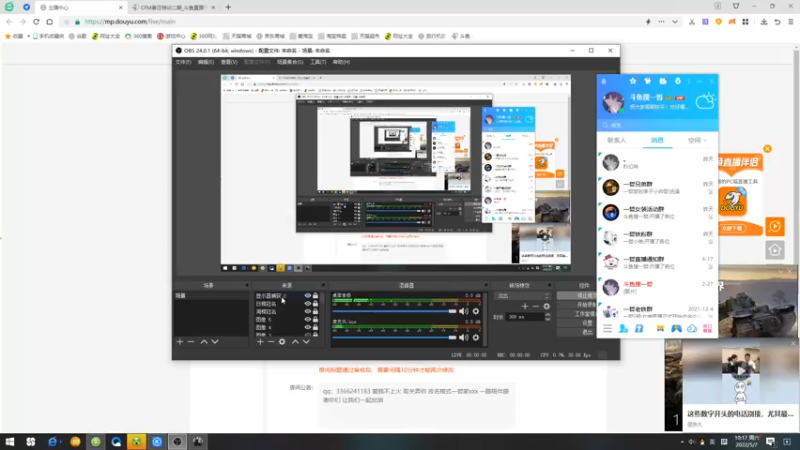Click QQ search field
Screen dimensions: 800x450
click(x=657, y=125)
